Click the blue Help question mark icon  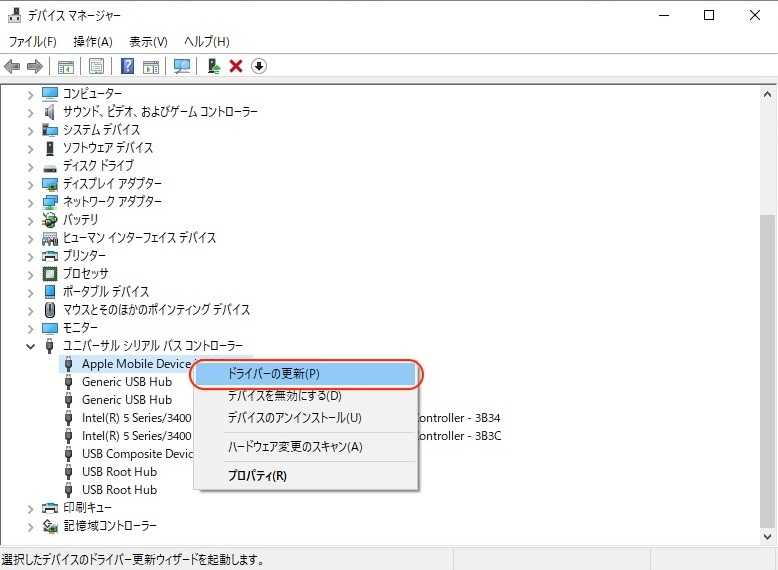click(x=127, y=66)
